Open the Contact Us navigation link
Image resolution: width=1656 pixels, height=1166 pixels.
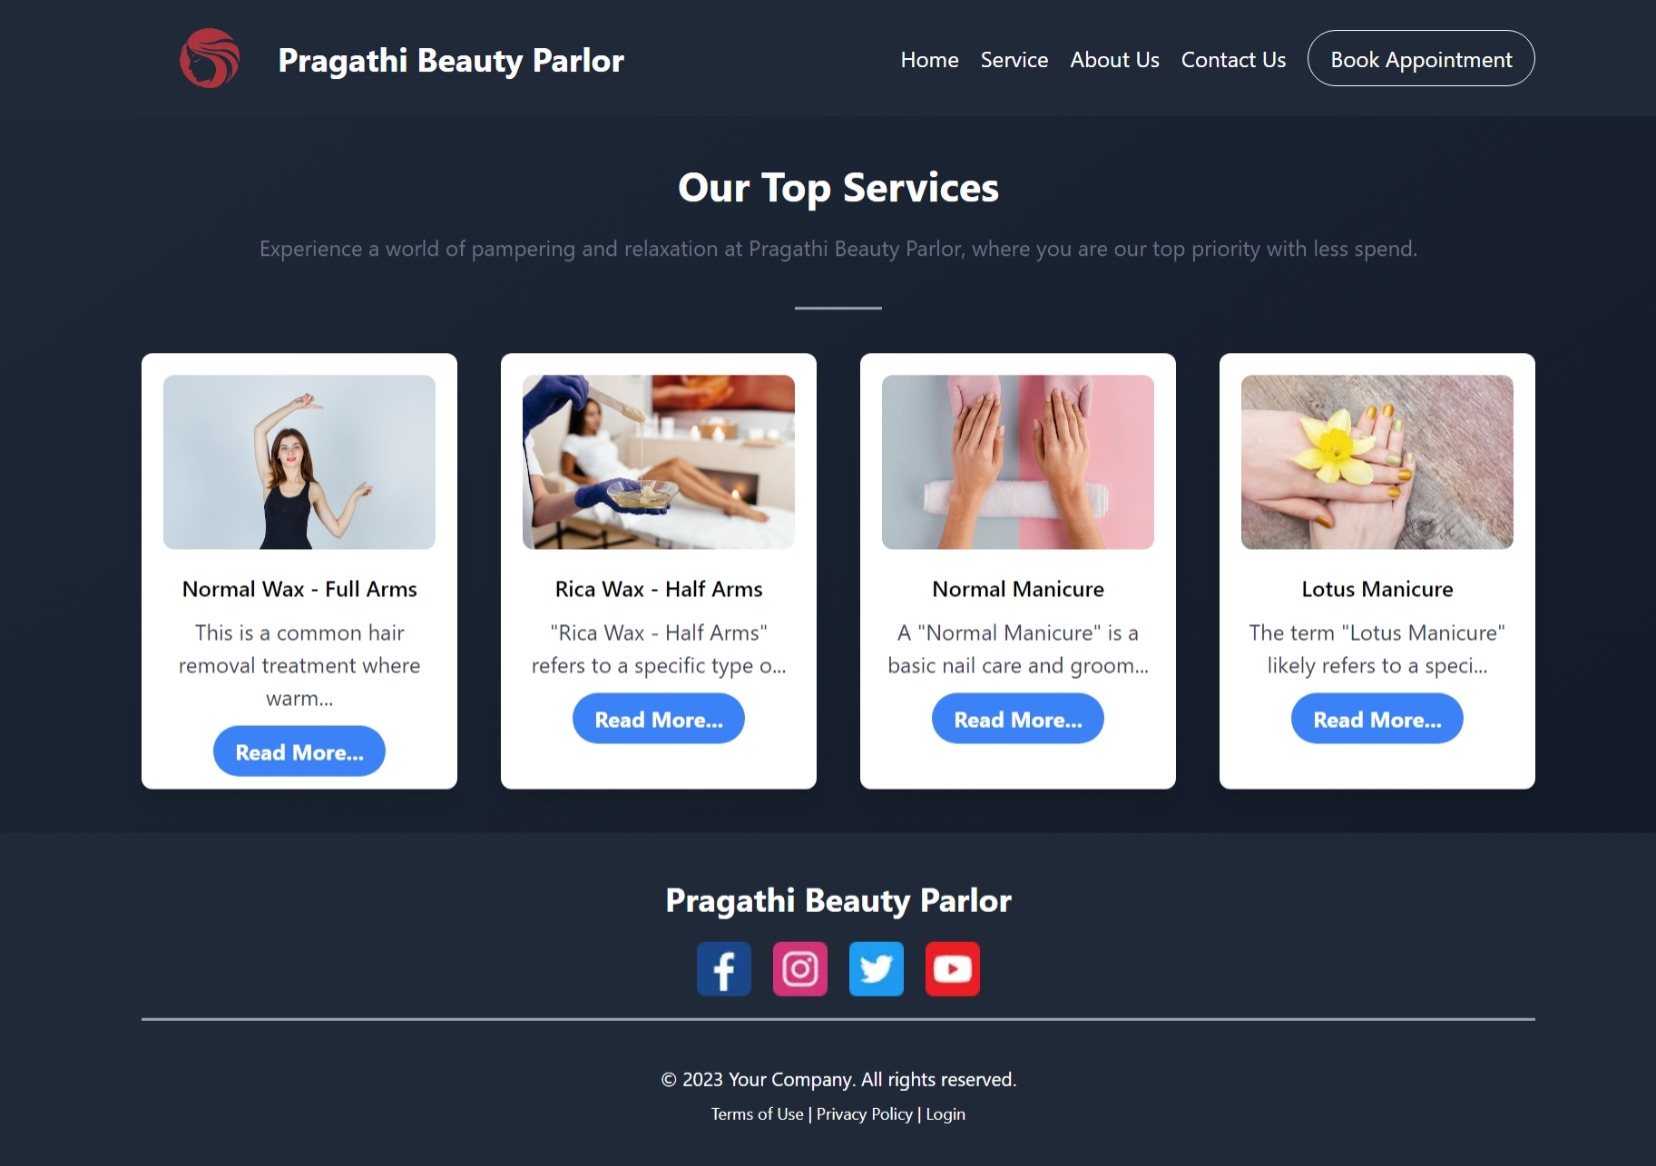1233,60
